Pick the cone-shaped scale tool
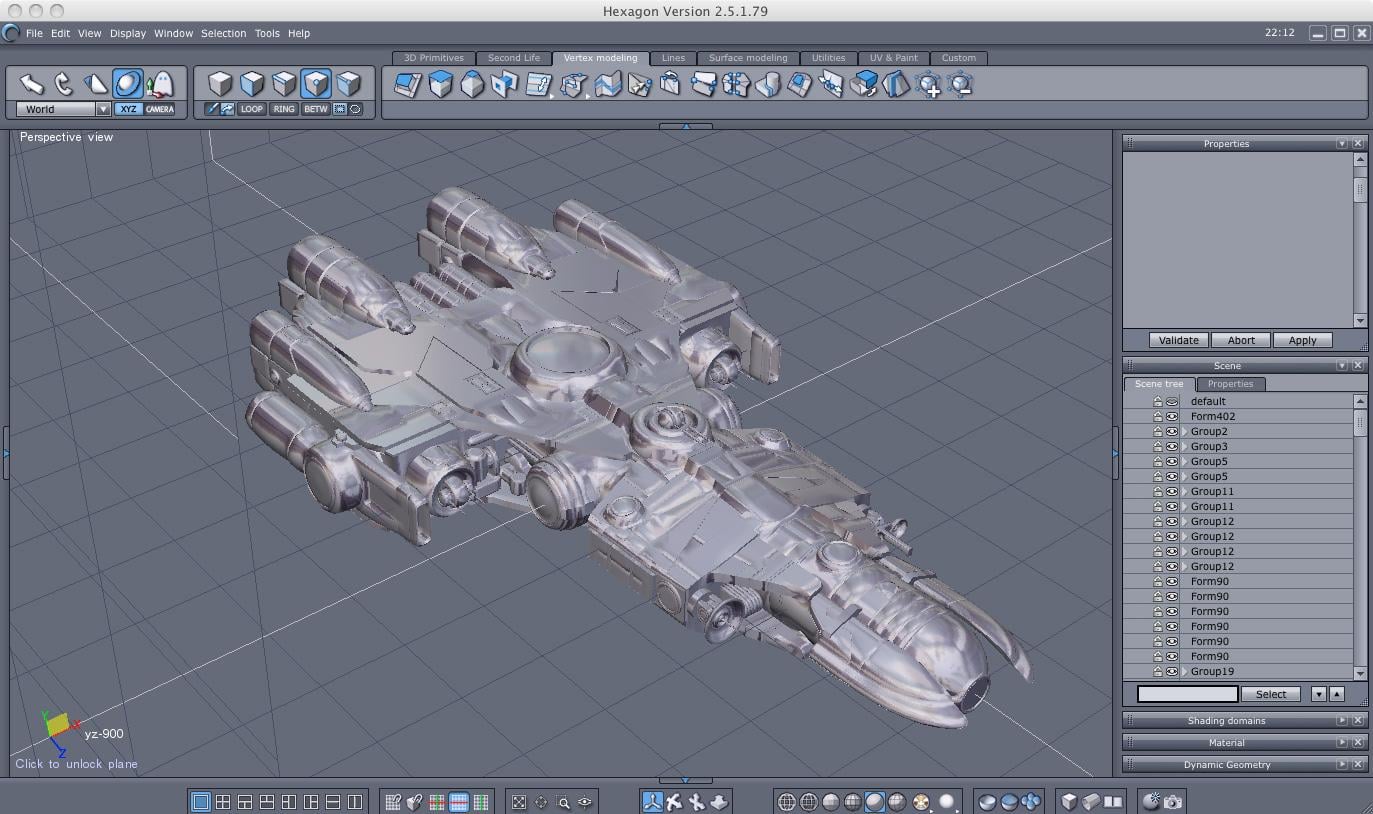 96,84
